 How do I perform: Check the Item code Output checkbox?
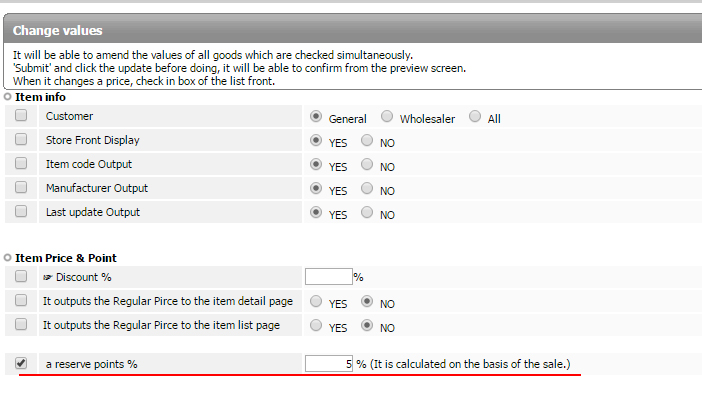click(21, 164)
